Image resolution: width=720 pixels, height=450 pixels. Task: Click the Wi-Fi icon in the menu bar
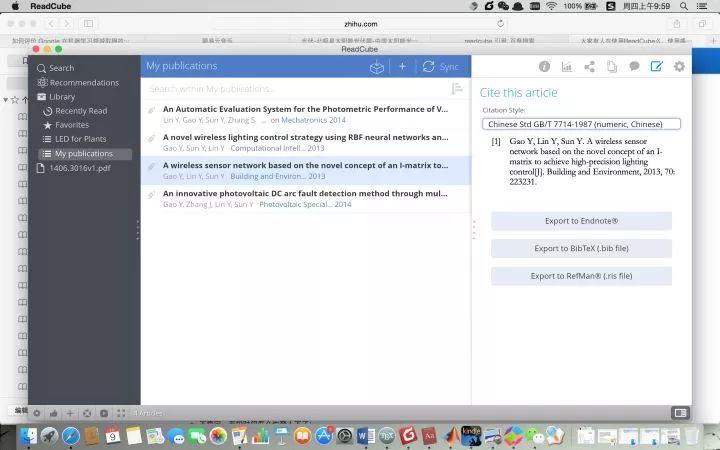click(x=551, y=6)
